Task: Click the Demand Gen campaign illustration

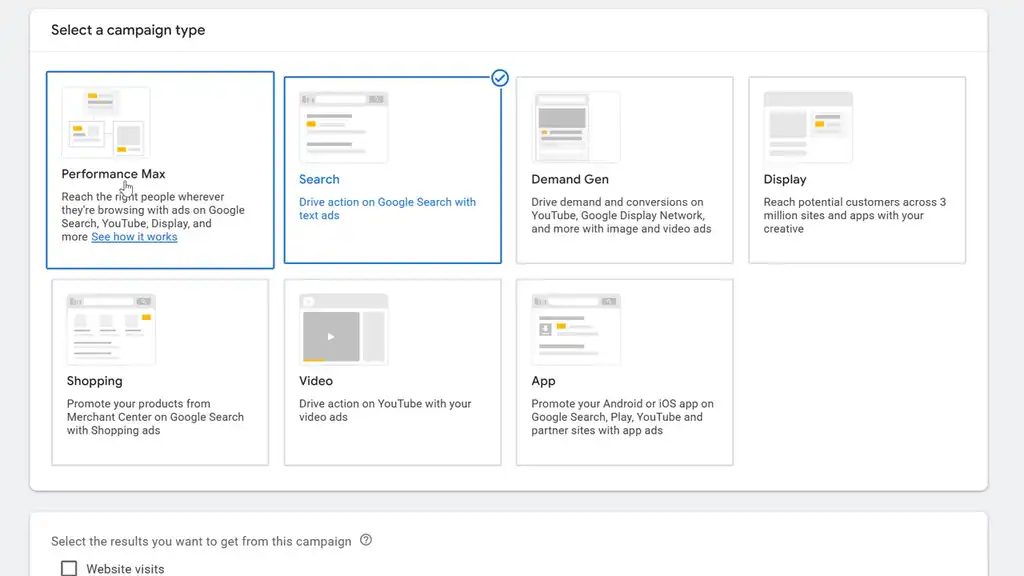Action: (x=576, y=127)
